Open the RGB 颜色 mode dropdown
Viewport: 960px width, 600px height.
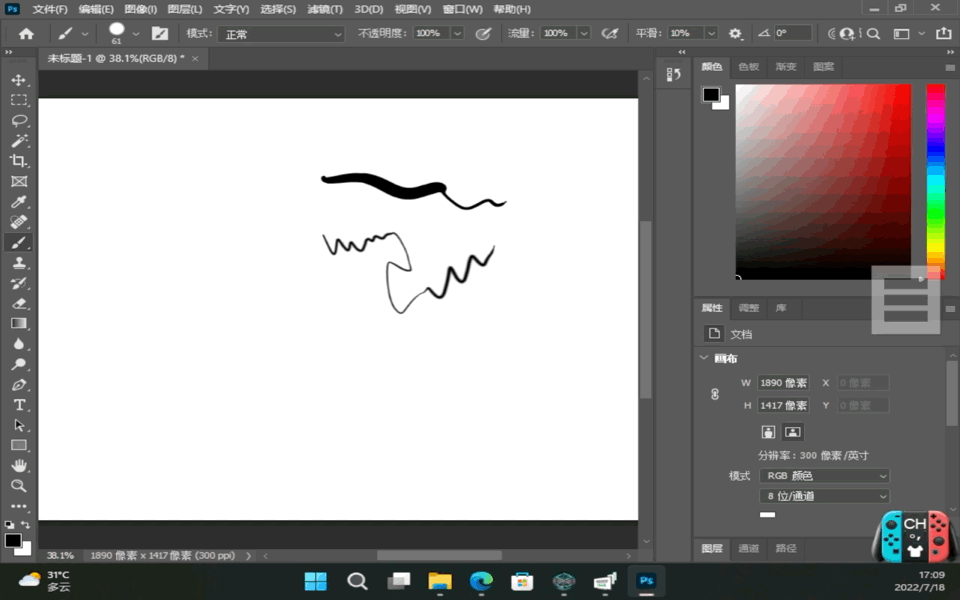[824, 476]
